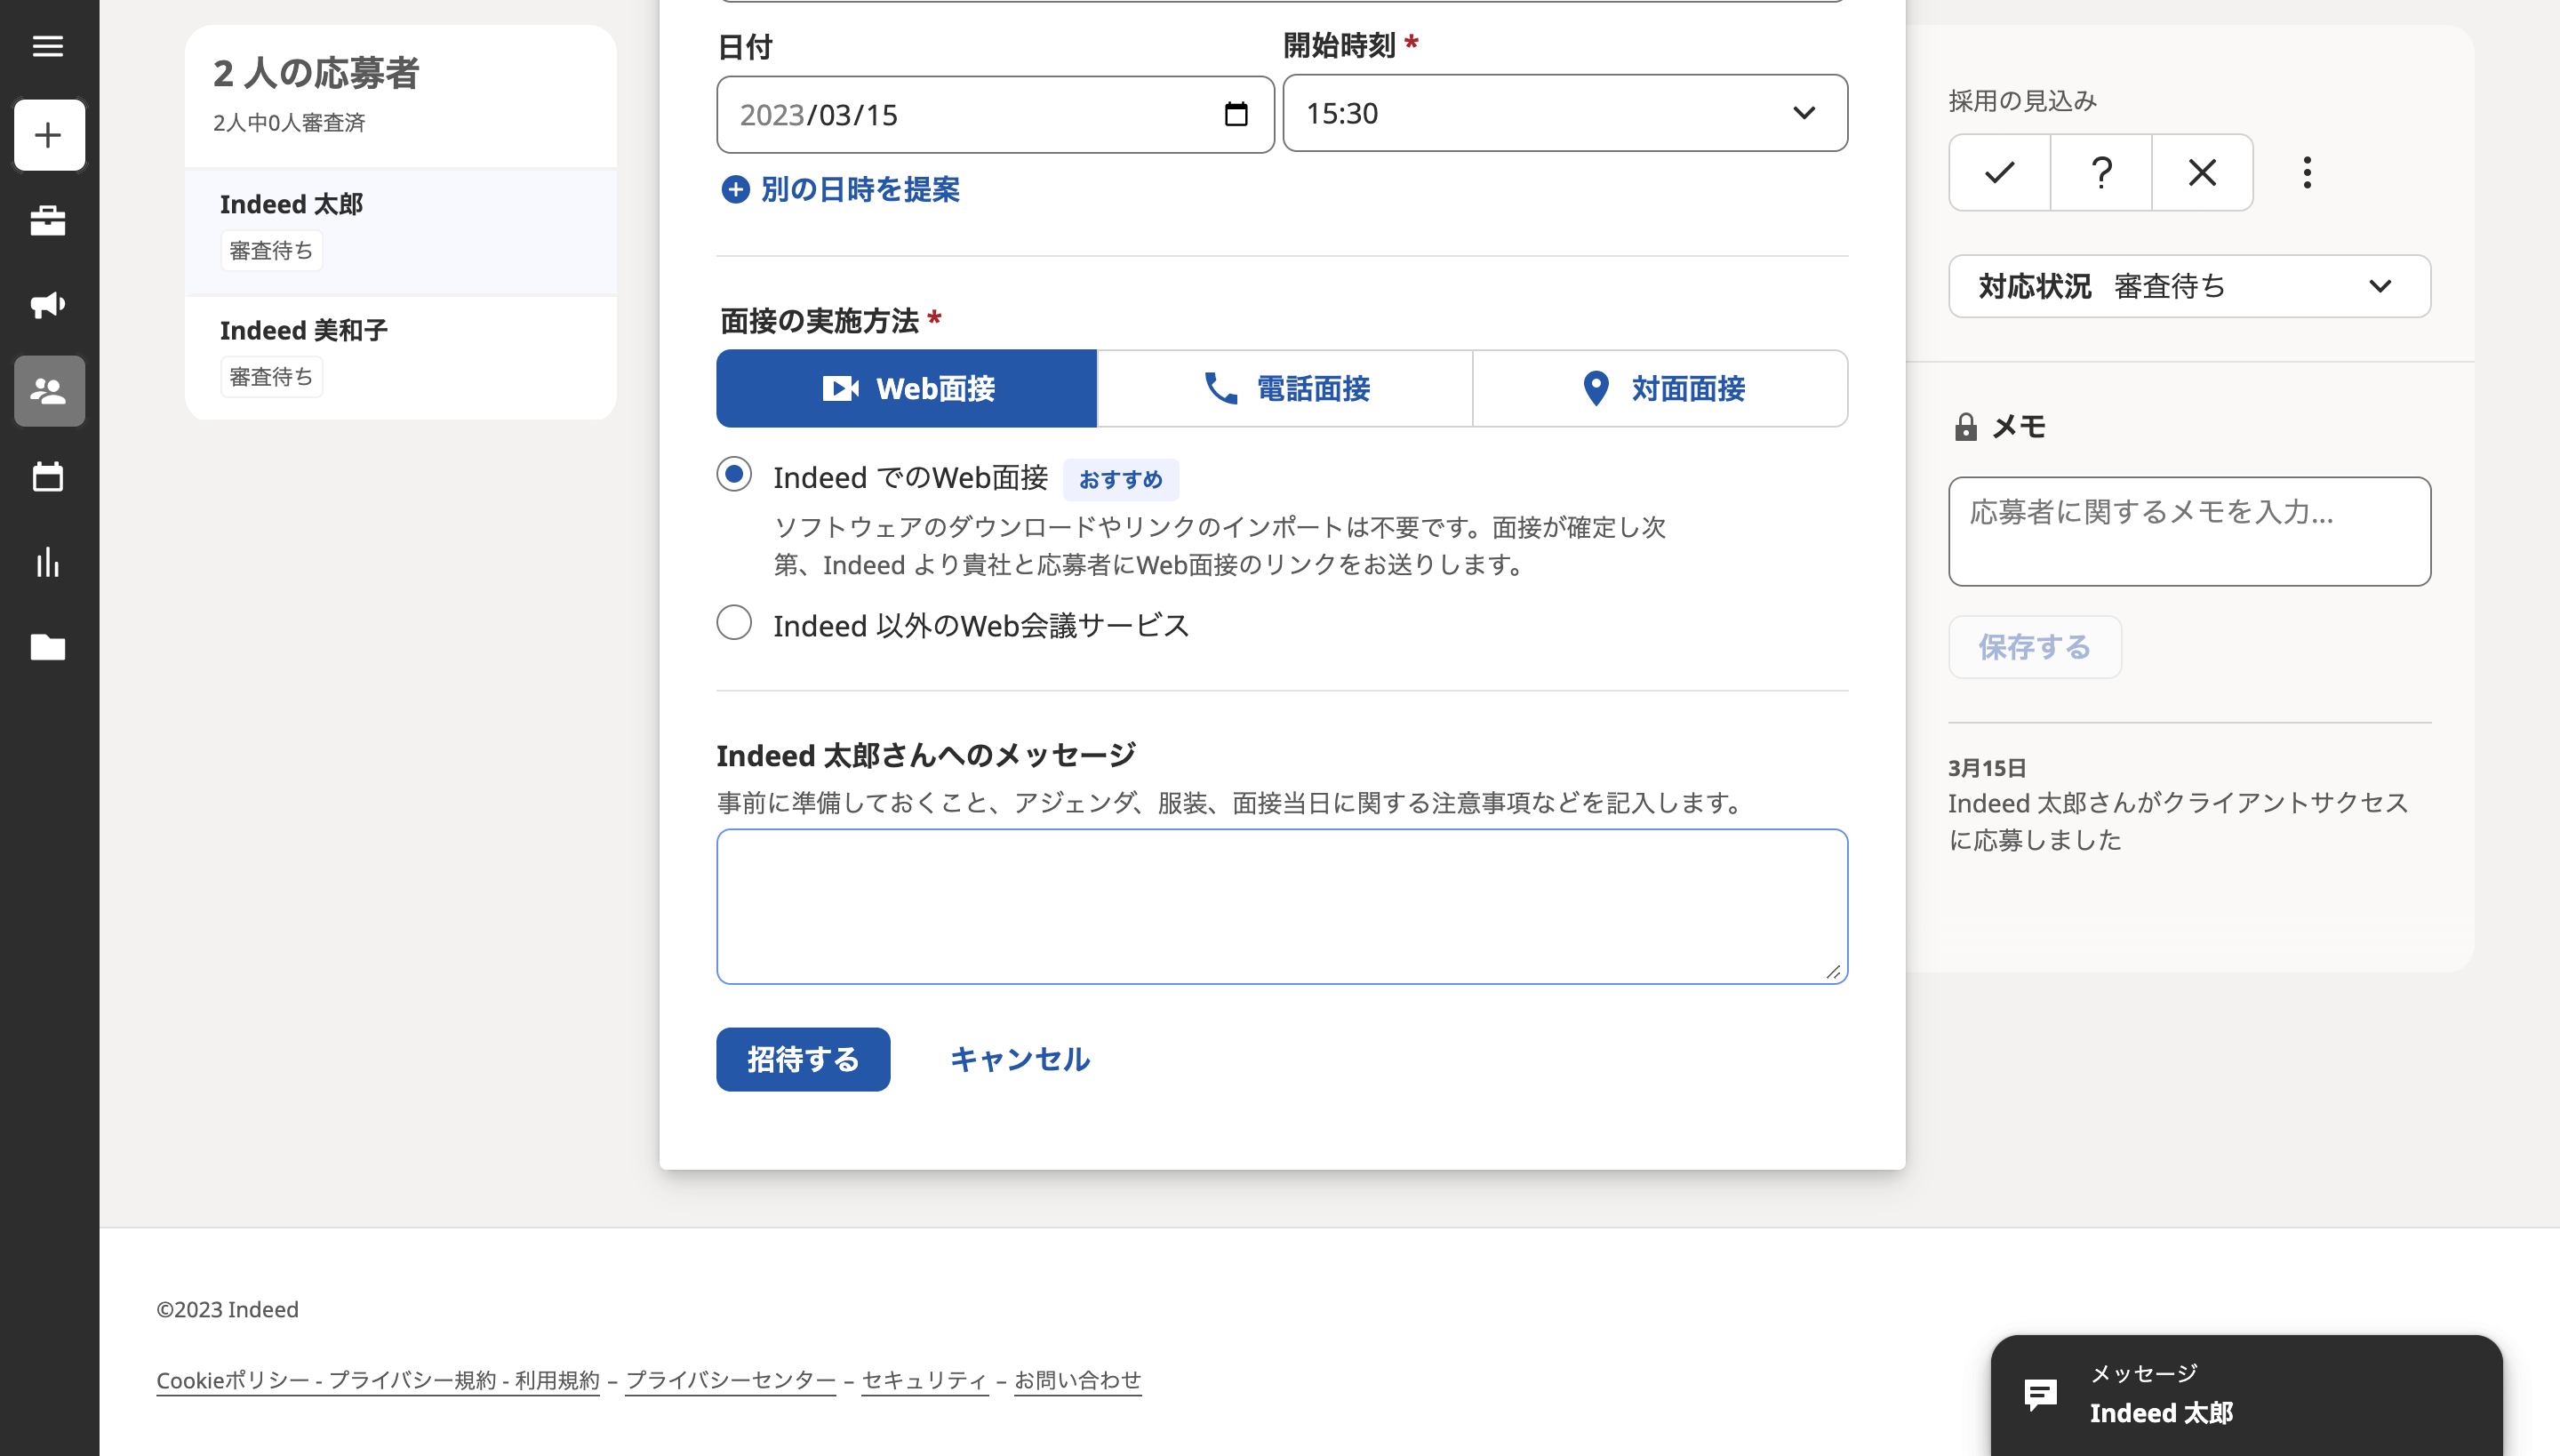Select the Indeed でのWeb面接 radio option

click(734, 474)
